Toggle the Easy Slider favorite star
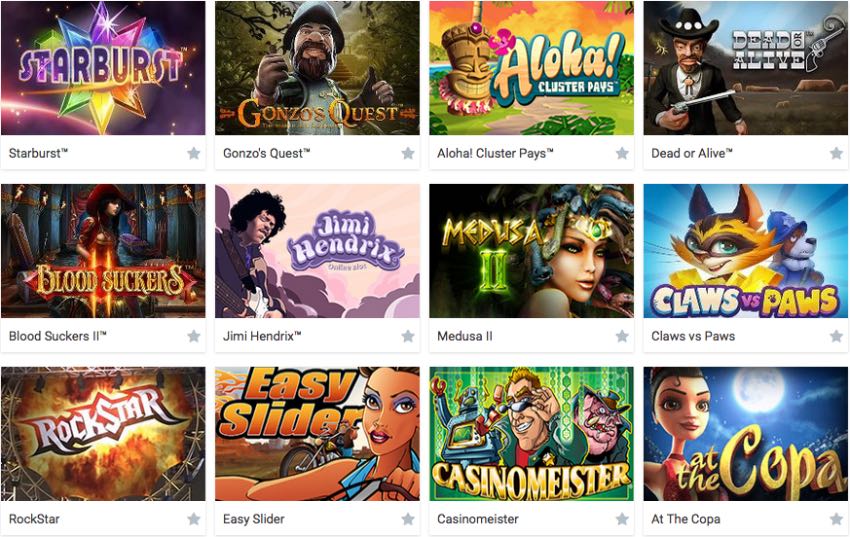The width and height of the screenshot is (850, 537). 408,519
